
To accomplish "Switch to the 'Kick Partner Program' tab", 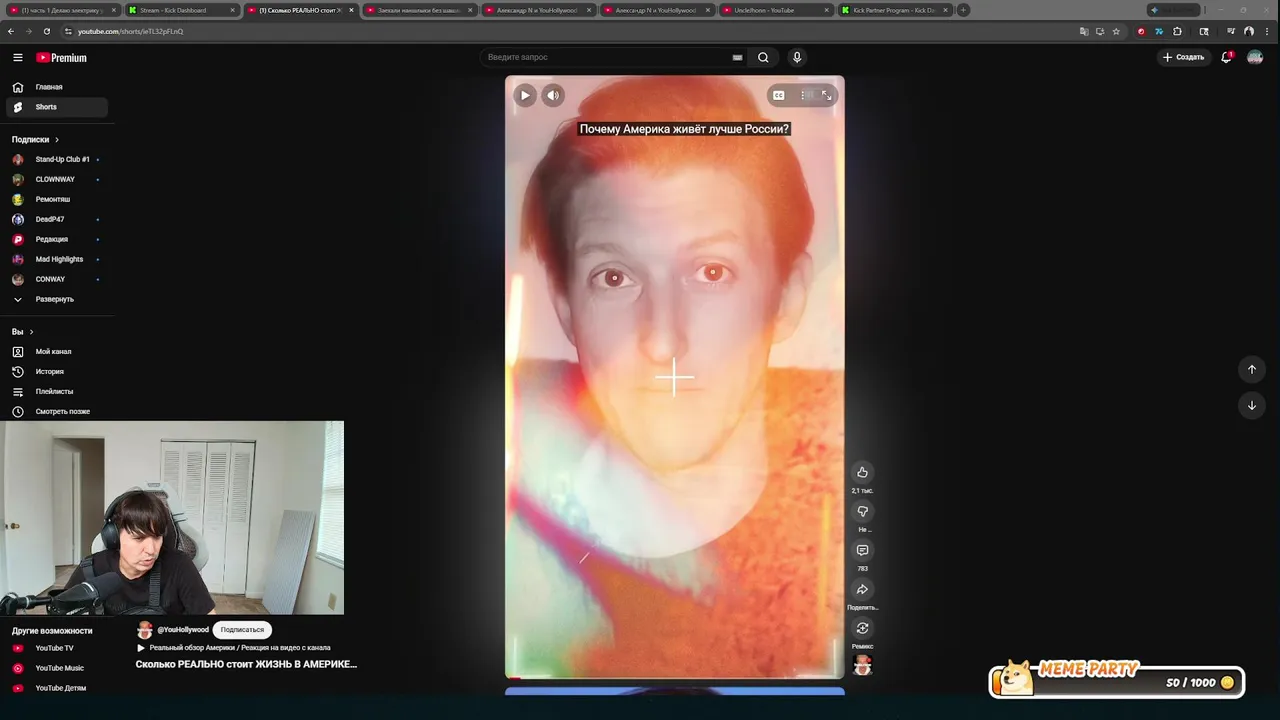I will click(x=893, y=10).
